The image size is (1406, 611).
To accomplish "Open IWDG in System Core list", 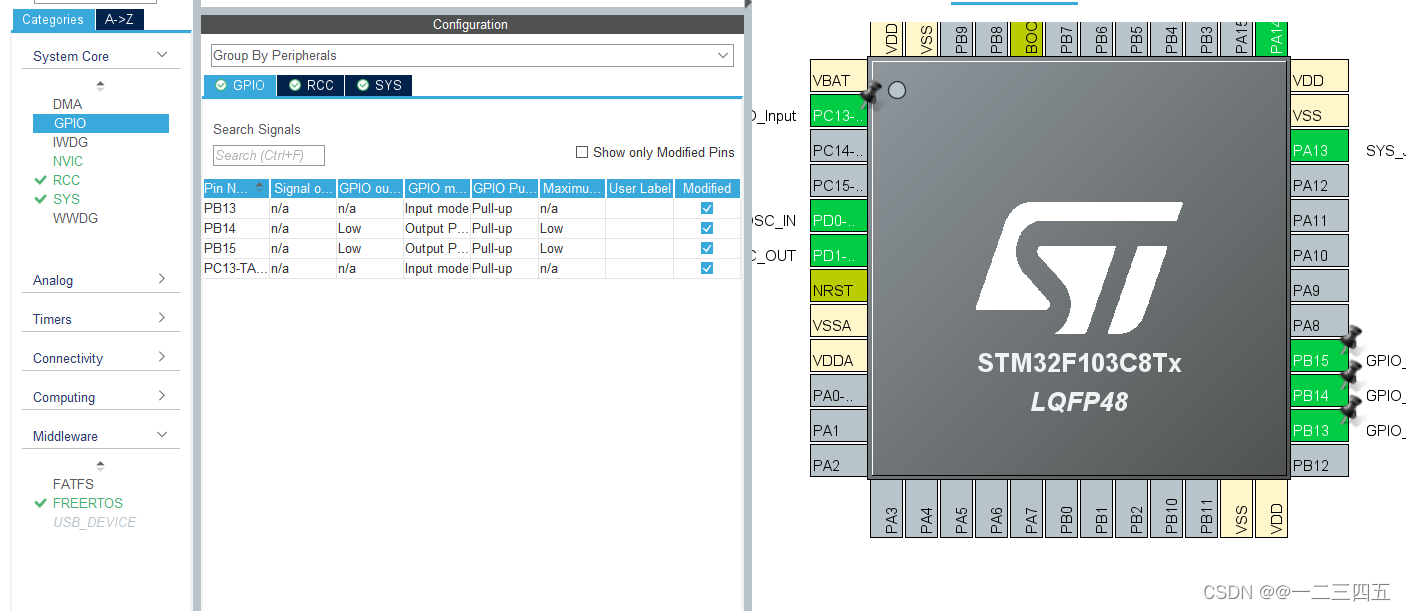I will click(70, 142).
